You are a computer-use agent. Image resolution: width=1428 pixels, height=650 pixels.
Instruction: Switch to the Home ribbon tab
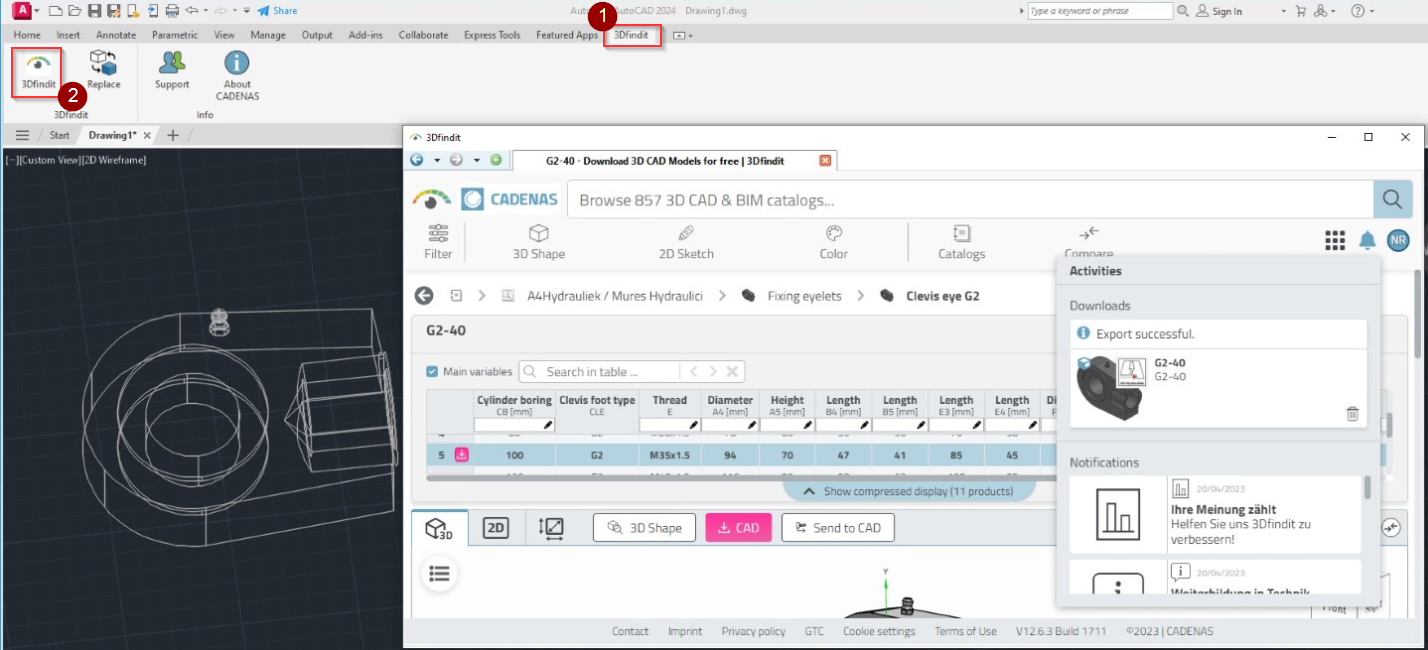tap(27, 35)
